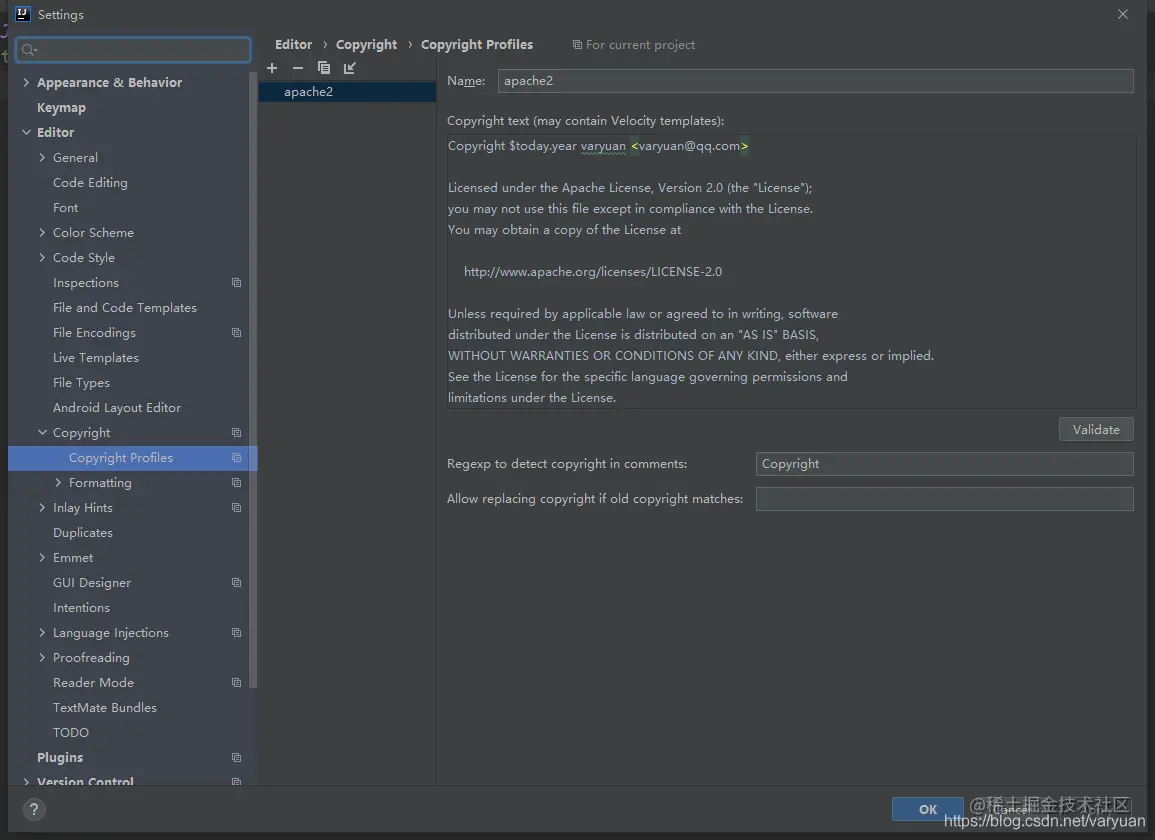The width and height of the screenshot is (1155, 840).
Task: Expand the General subtree
Action: pos(42,157)
